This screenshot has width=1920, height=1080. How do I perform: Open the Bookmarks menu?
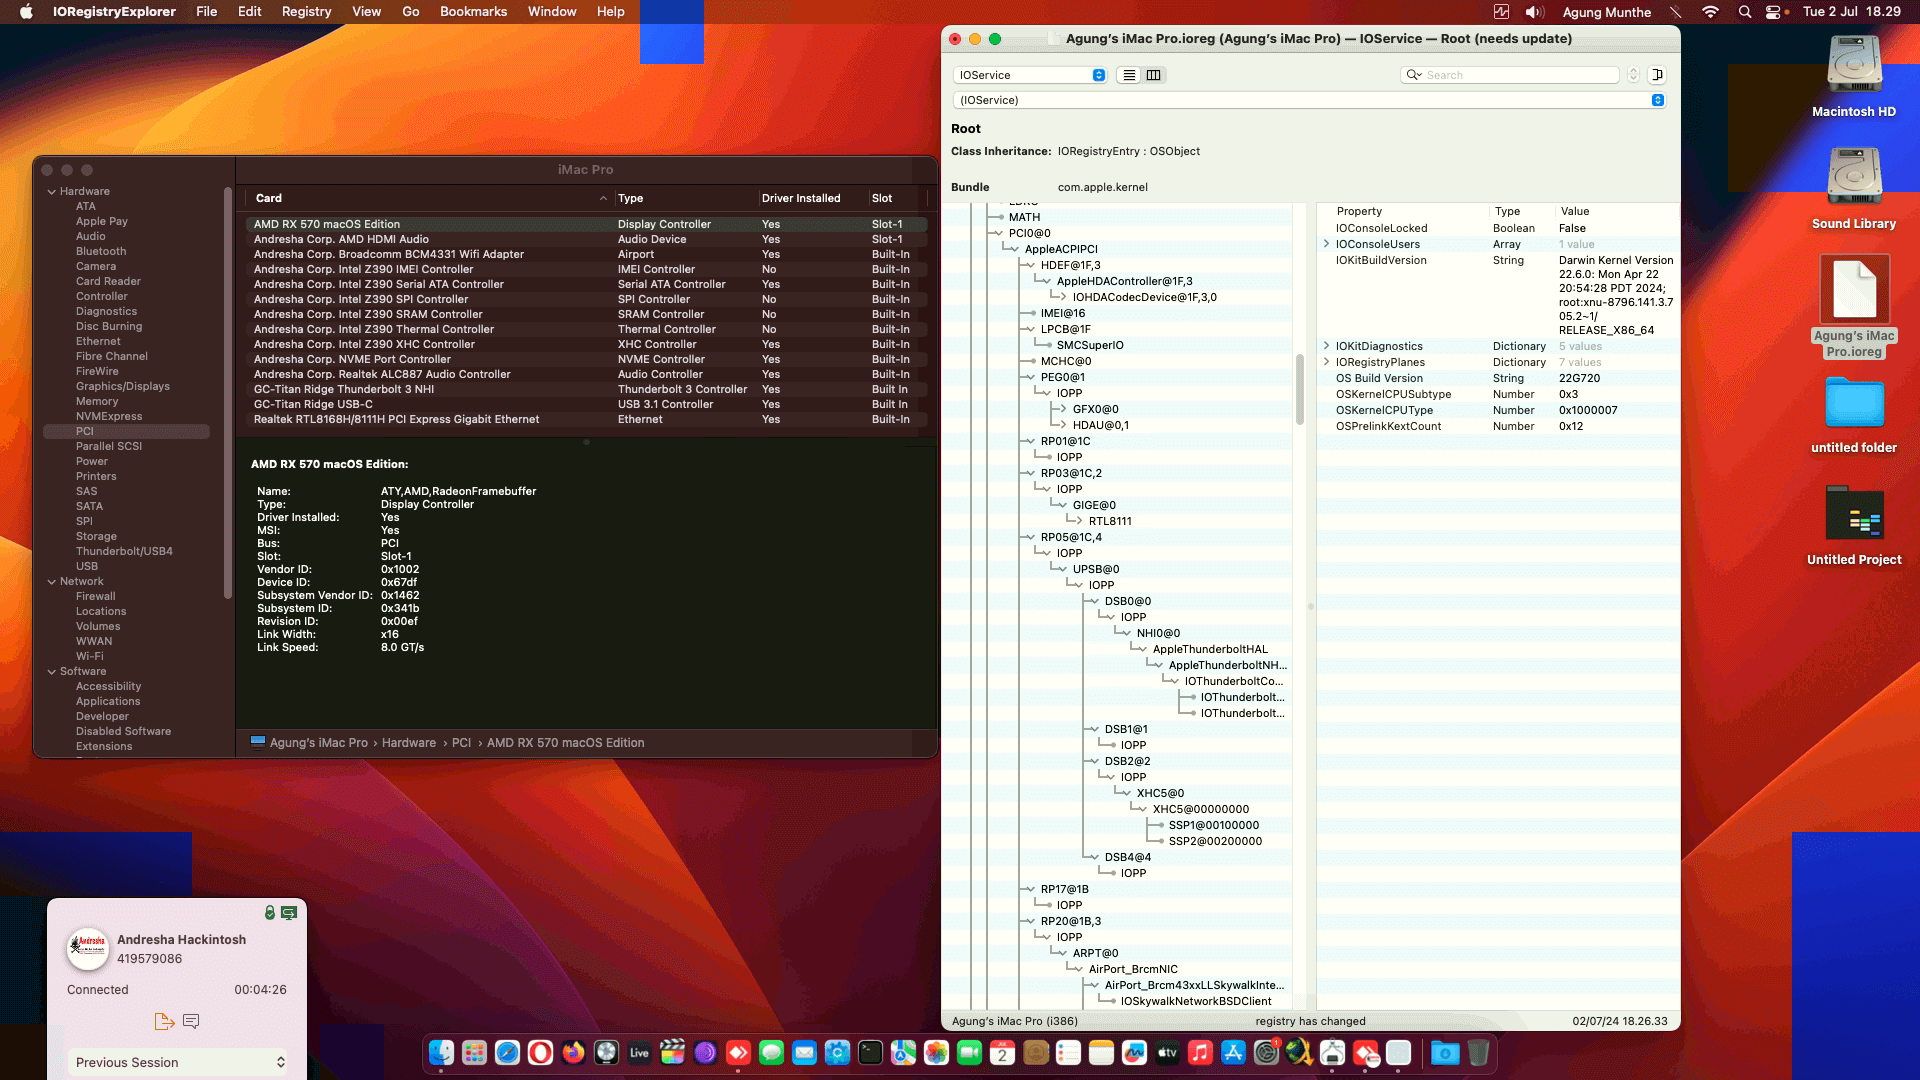[473, 11]
